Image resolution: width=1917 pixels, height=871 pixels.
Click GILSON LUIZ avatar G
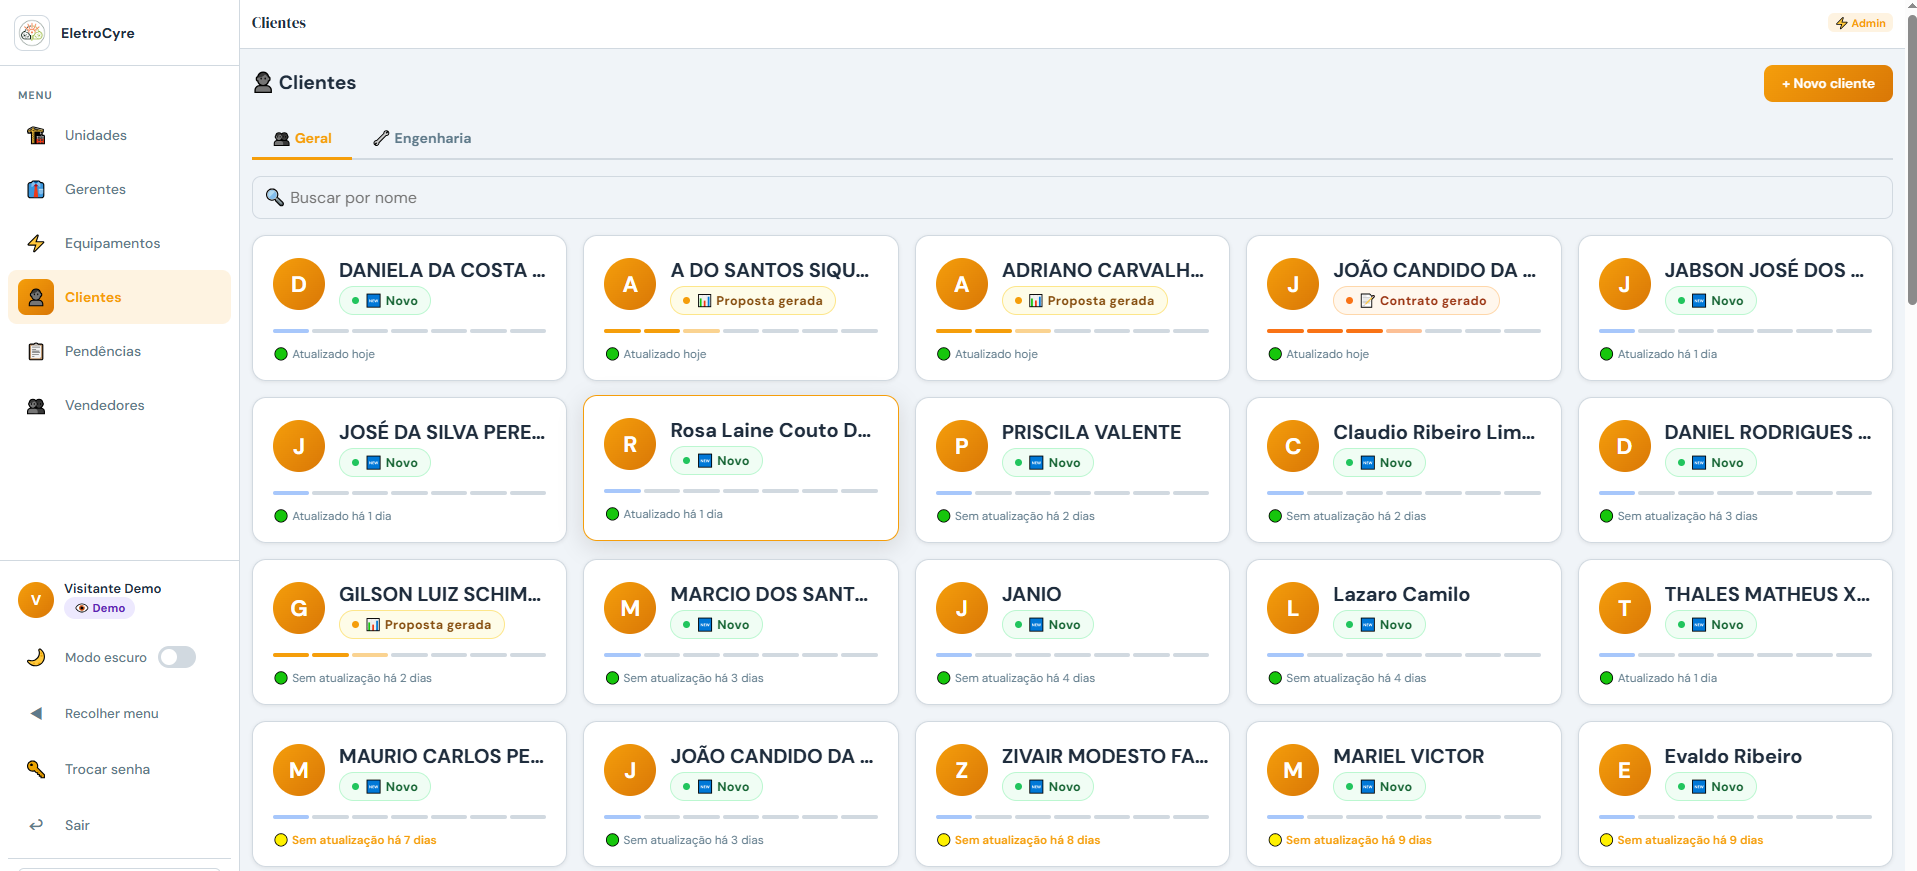coord(299,608)
